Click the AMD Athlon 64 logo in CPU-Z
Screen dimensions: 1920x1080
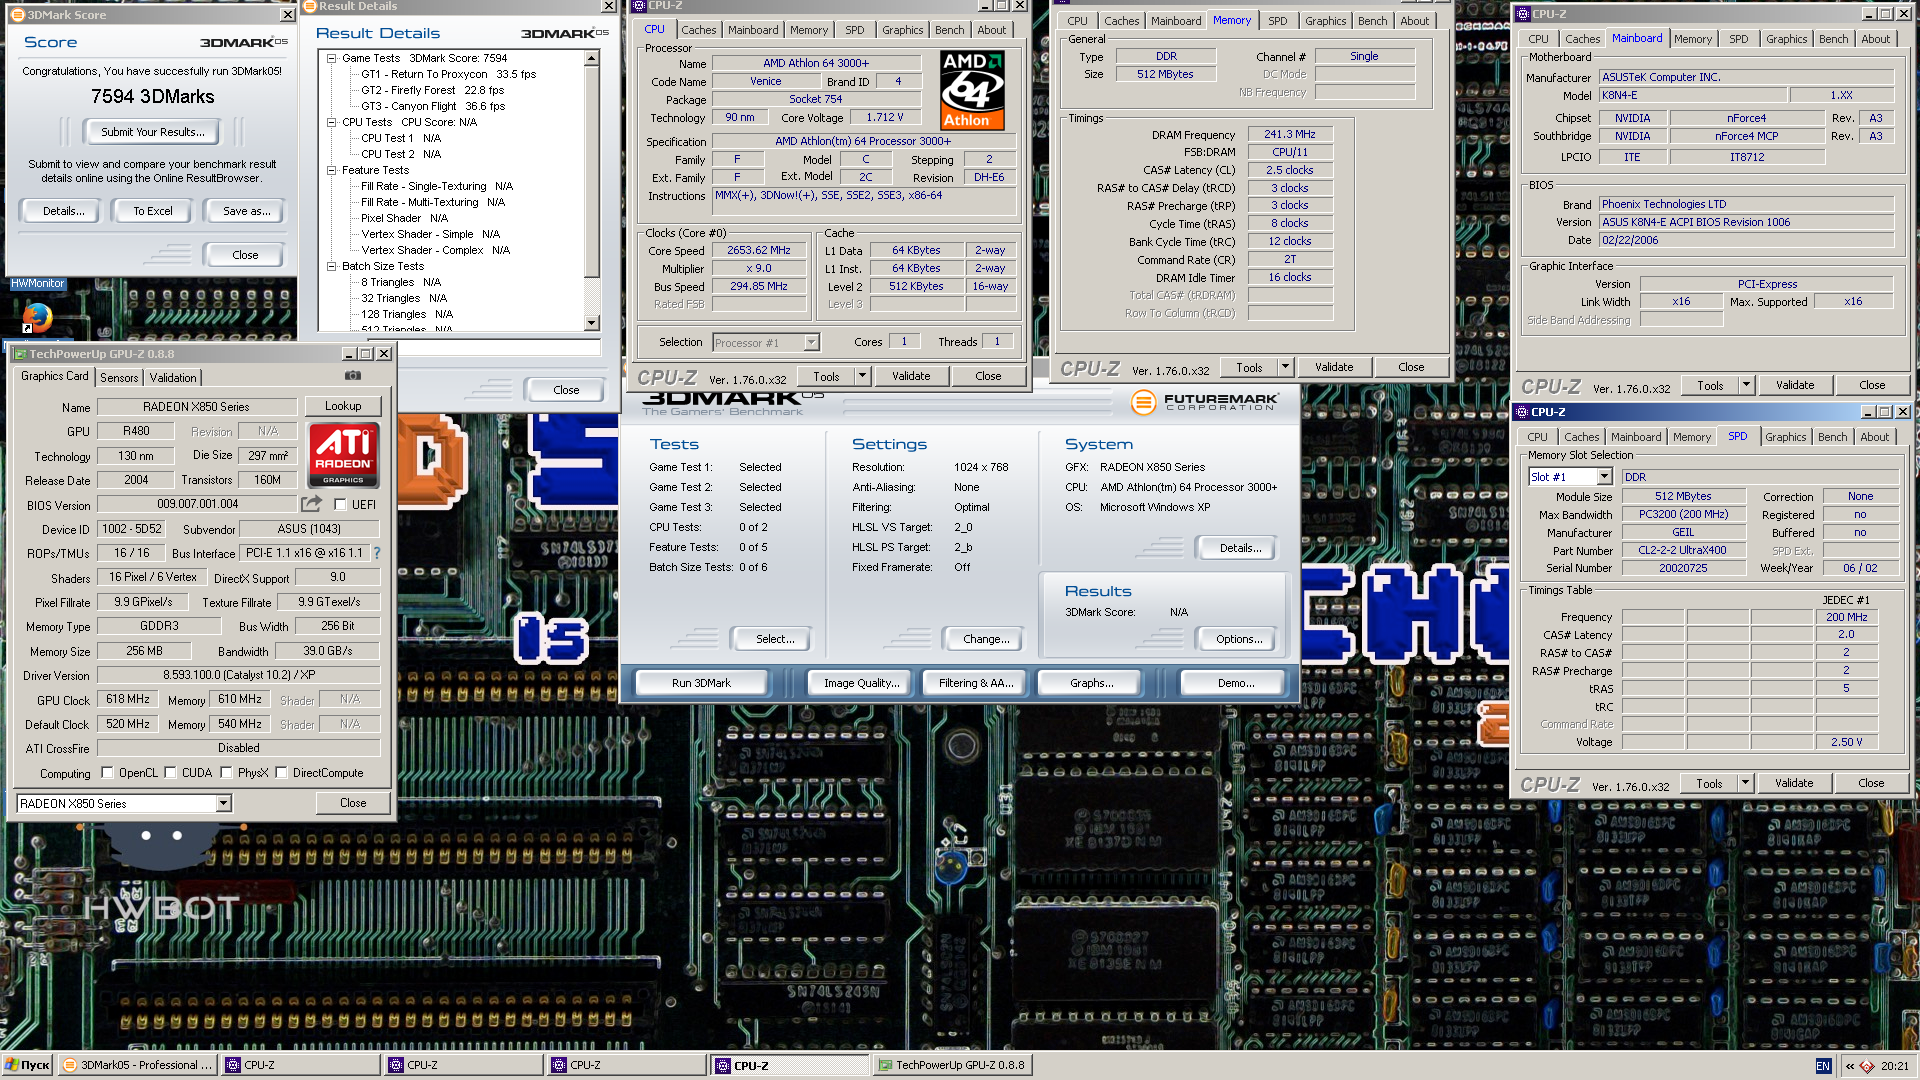[972, 90]
